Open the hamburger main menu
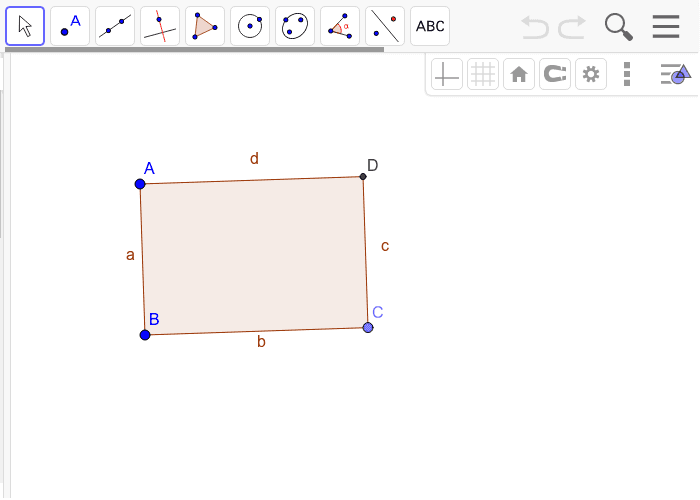The width and height of the screenshot is (700, 500). click(666, 27)
